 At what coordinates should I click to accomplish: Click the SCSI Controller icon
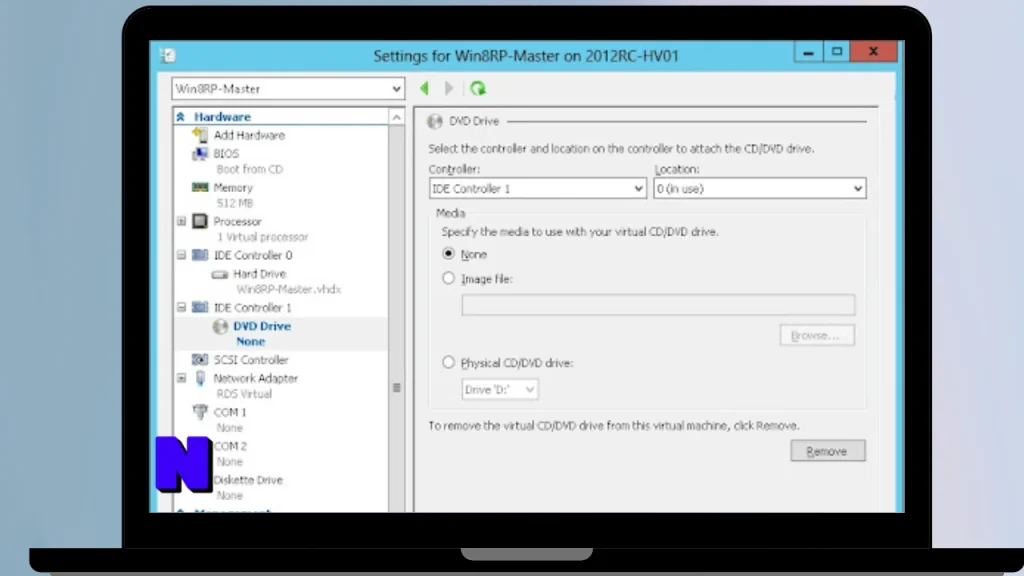[200, 360]
